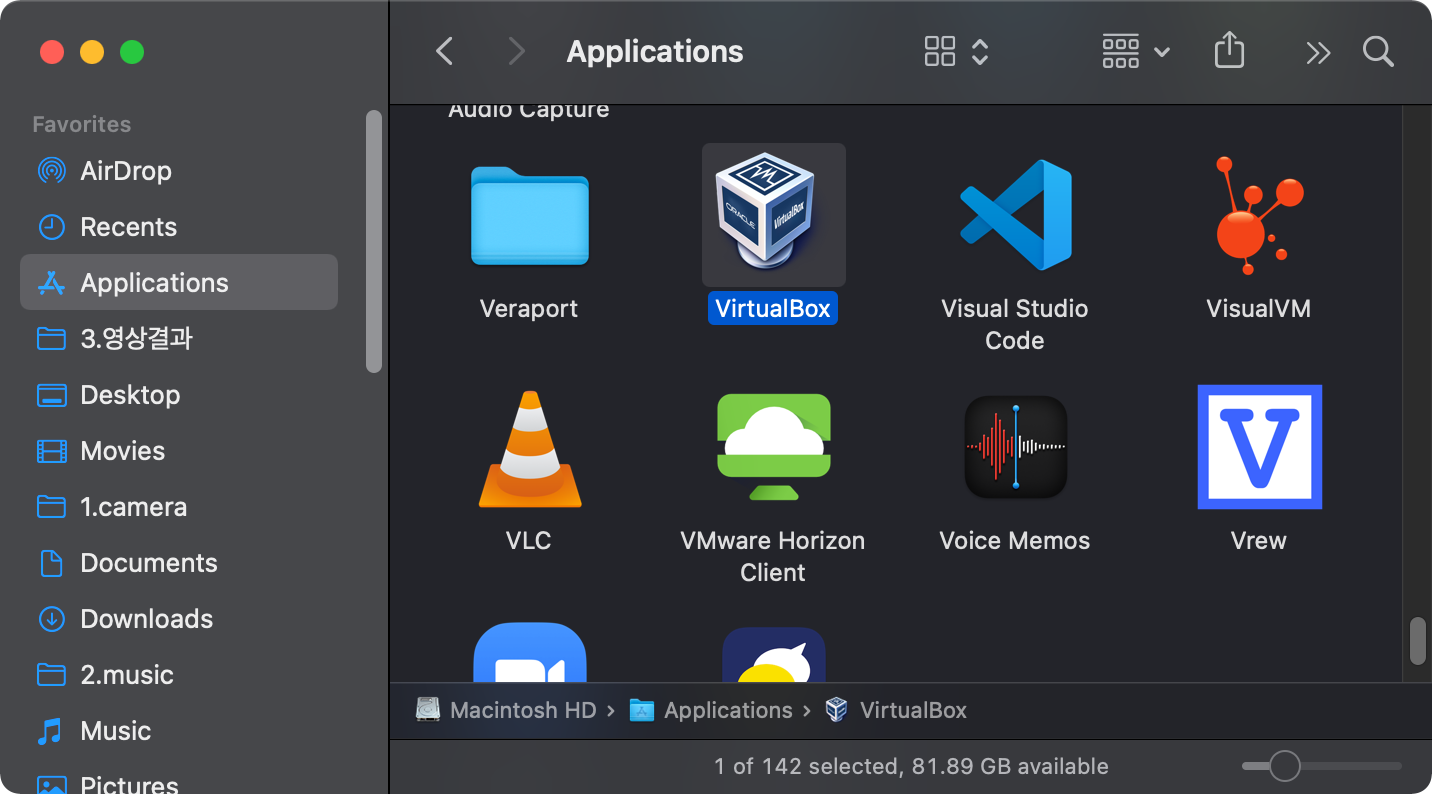The height and width of the screenshot is (794, 1432).
Task: Select the yellow chat bubble app icon
Action: [x=773, y=655]
